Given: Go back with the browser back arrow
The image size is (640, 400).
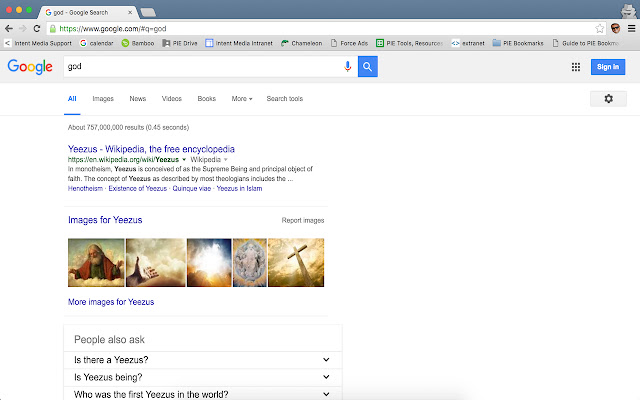Looking at the screenshot, I should 9,29.
